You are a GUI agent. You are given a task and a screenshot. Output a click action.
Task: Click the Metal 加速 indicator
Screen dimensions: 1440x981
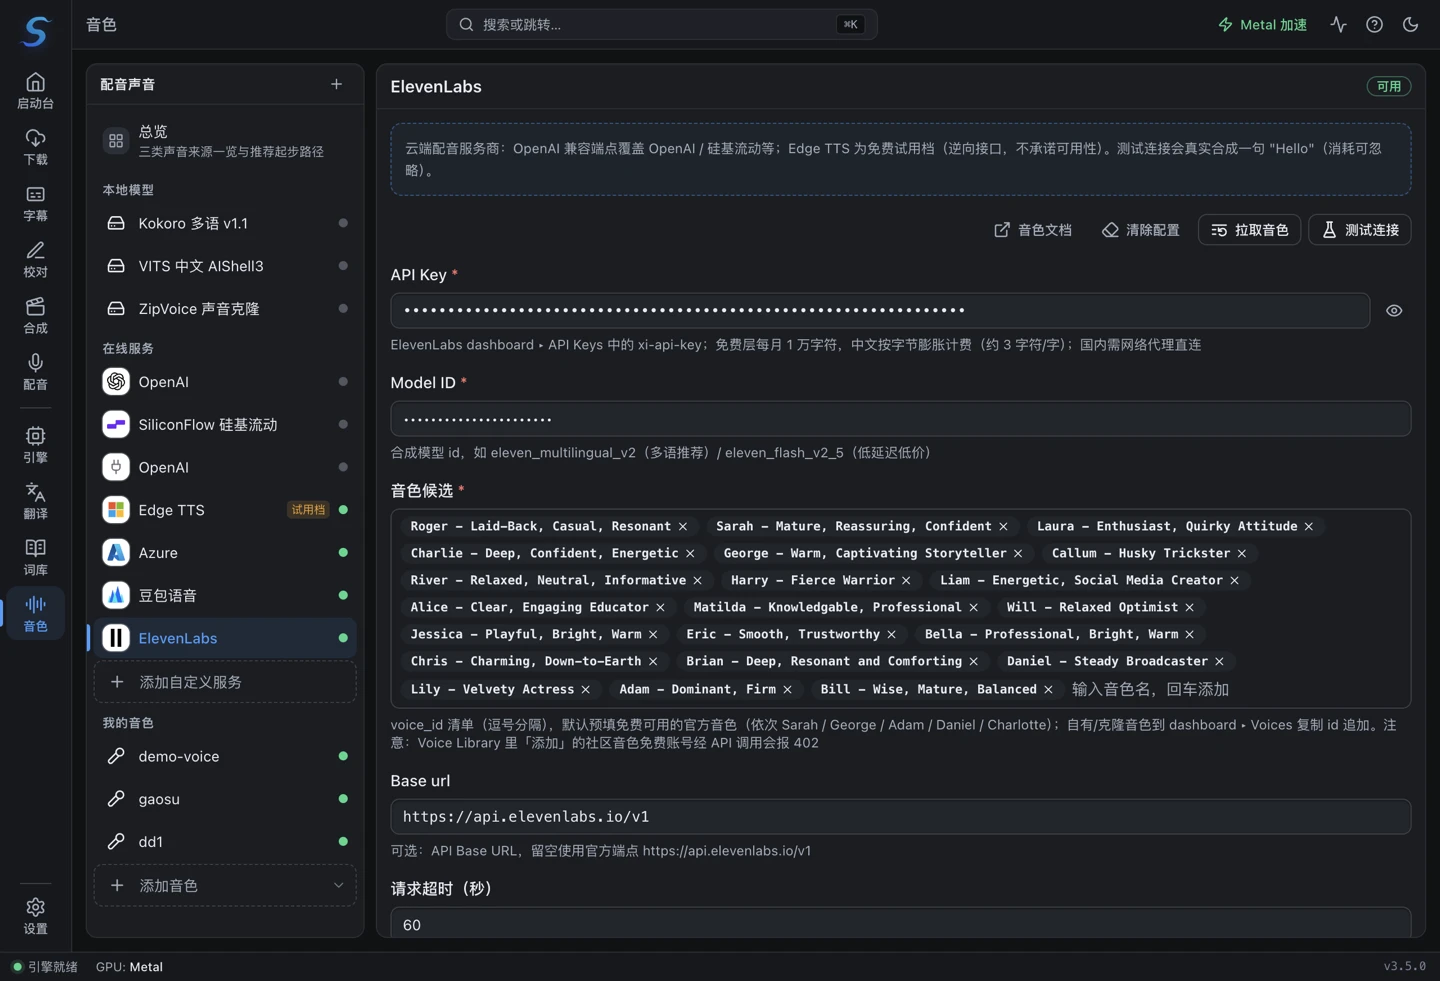point(1262,25)
